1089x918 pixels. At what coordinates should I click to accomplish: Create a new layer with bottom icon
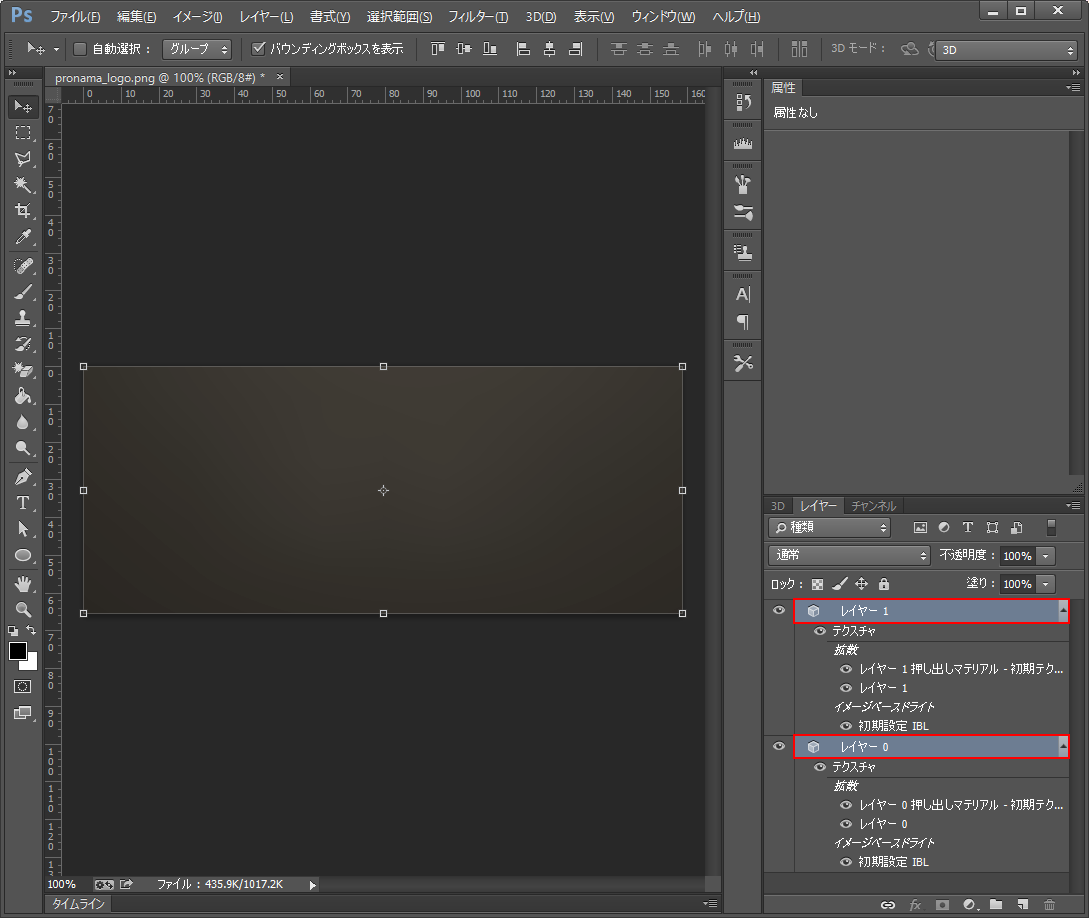point(1022,904)
